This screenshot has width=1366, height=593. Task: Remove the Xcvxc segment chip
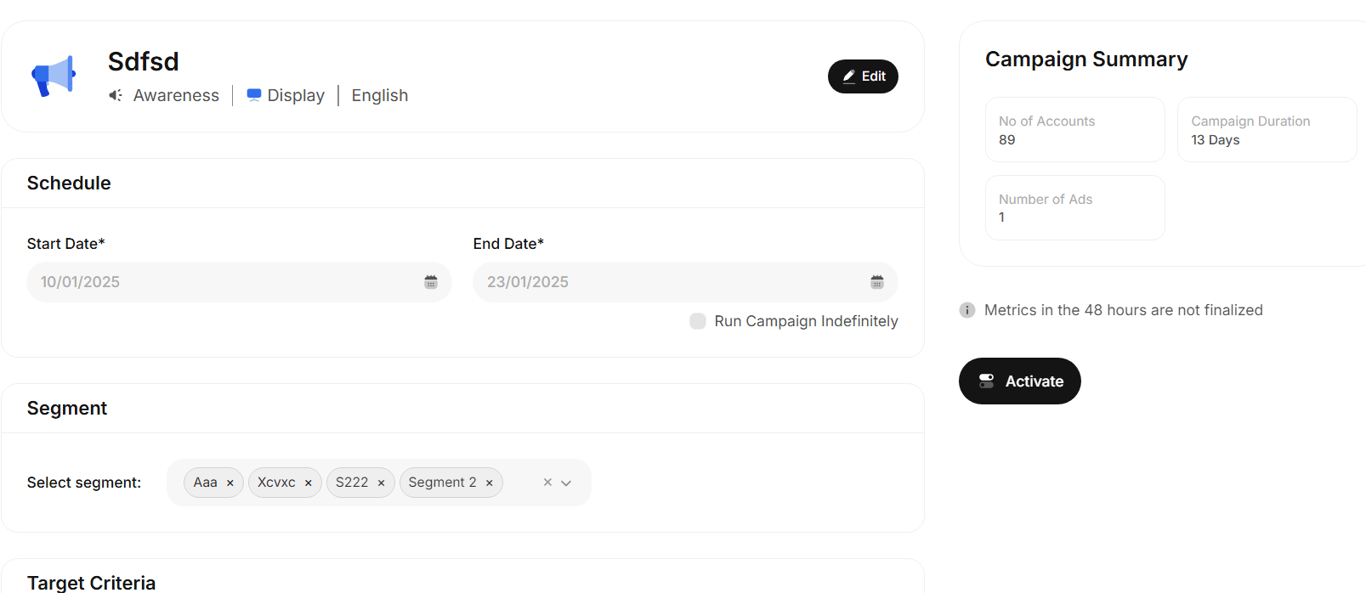click(308, 483)
